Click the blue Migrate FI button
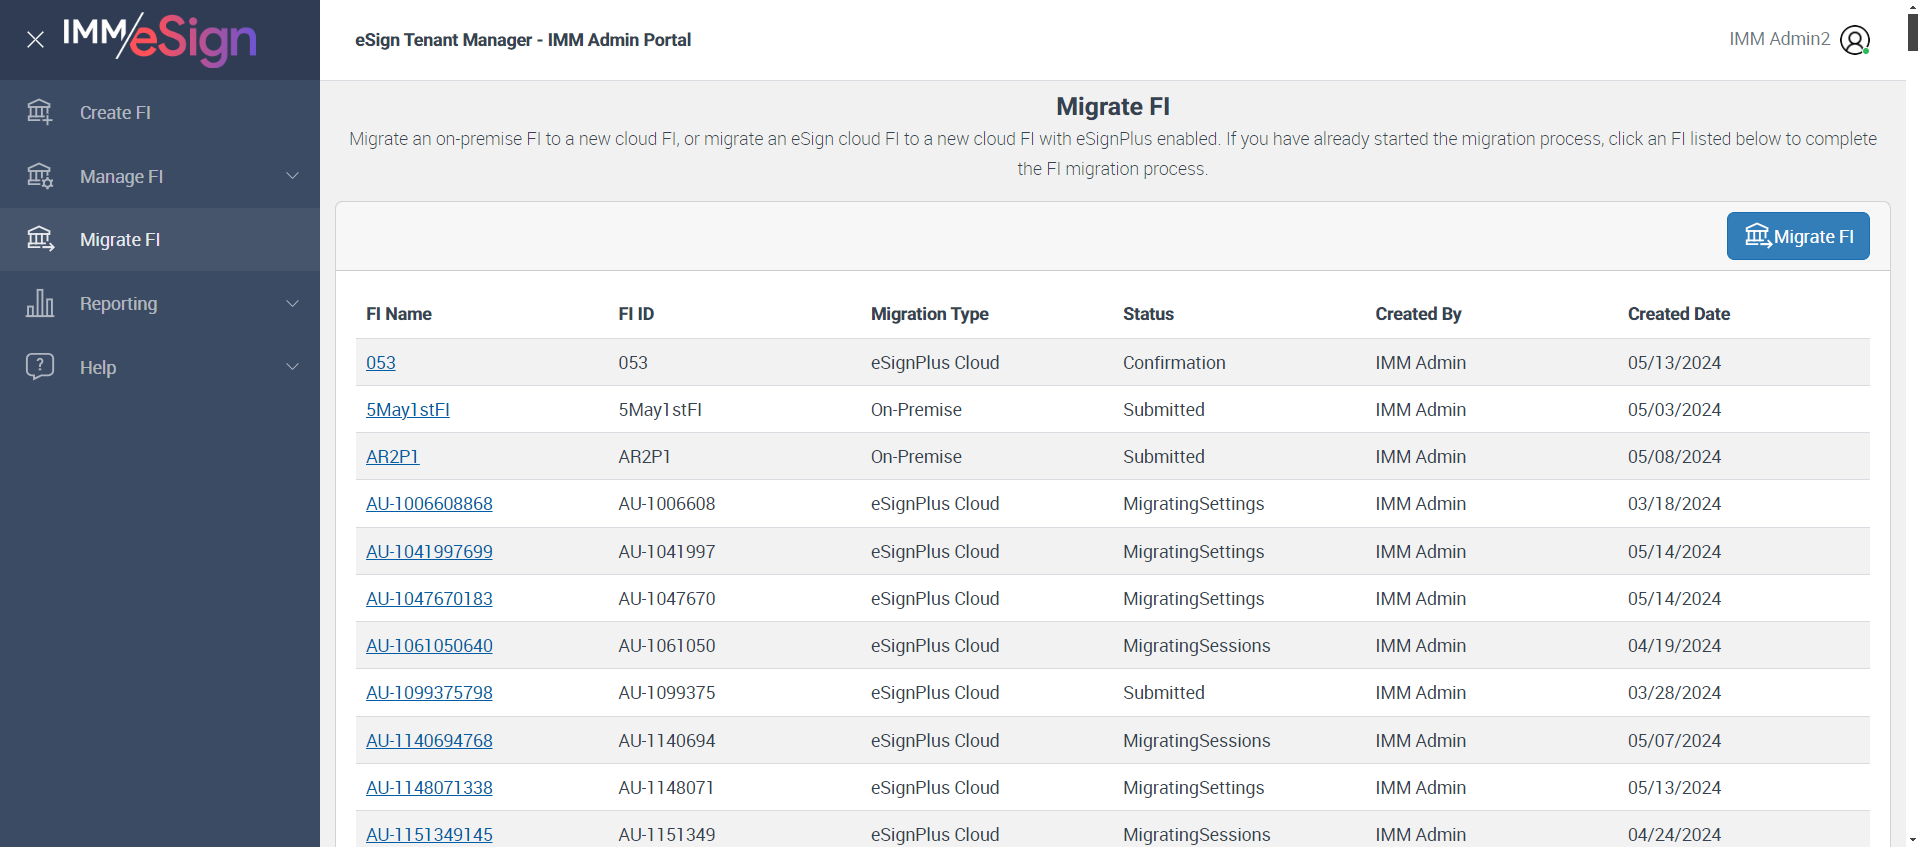Viewport: 1920px width, 847px height. (x=1798, y=236)
